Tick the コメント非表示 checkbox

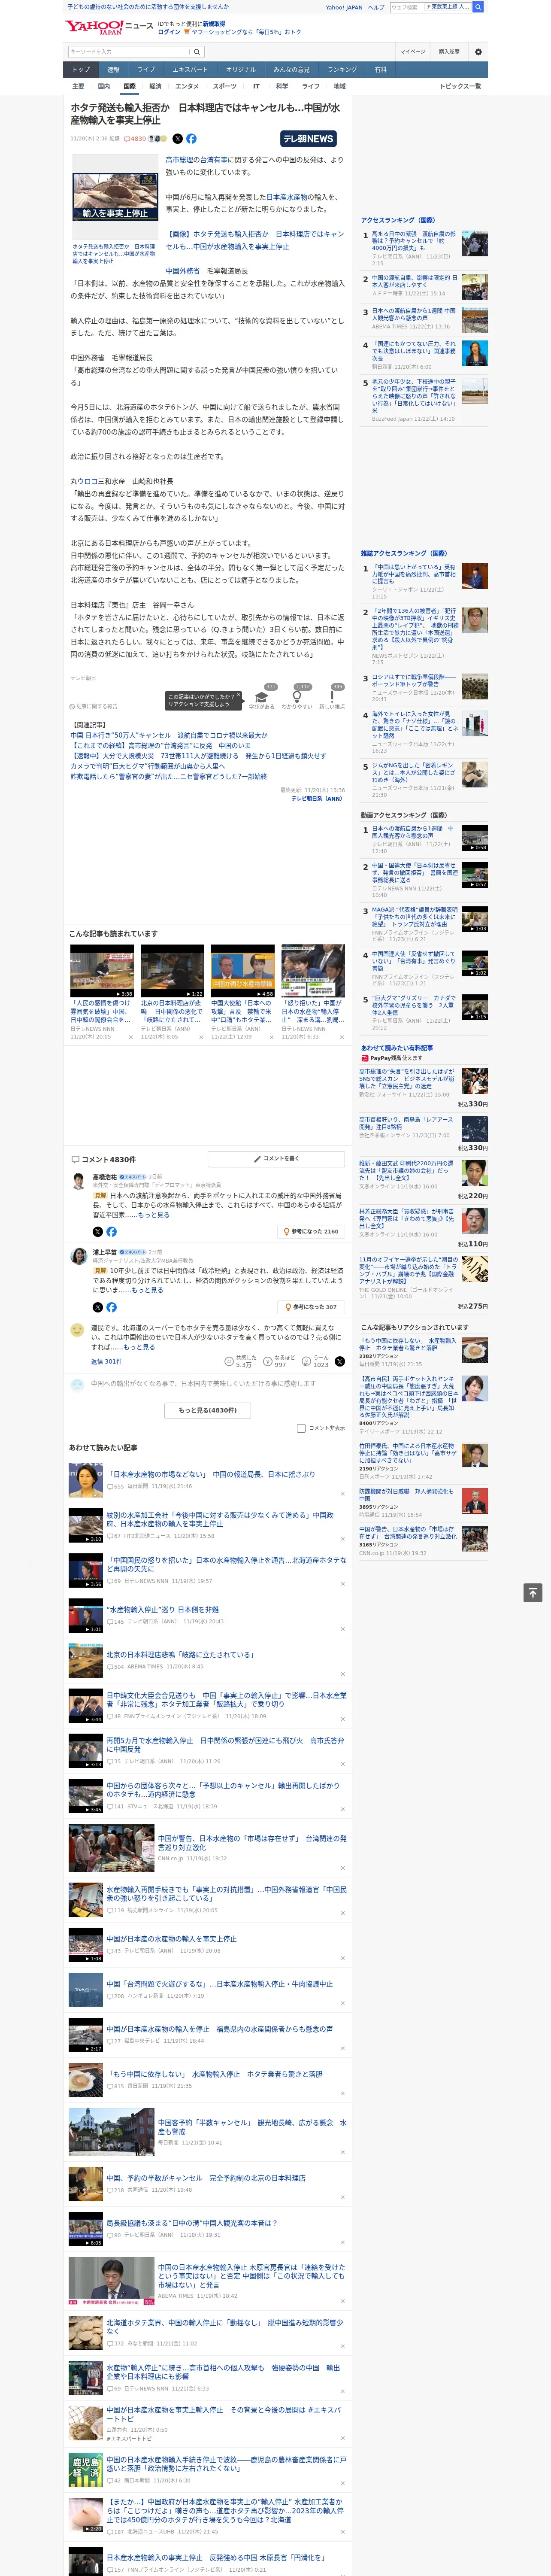pos(301,1428)
